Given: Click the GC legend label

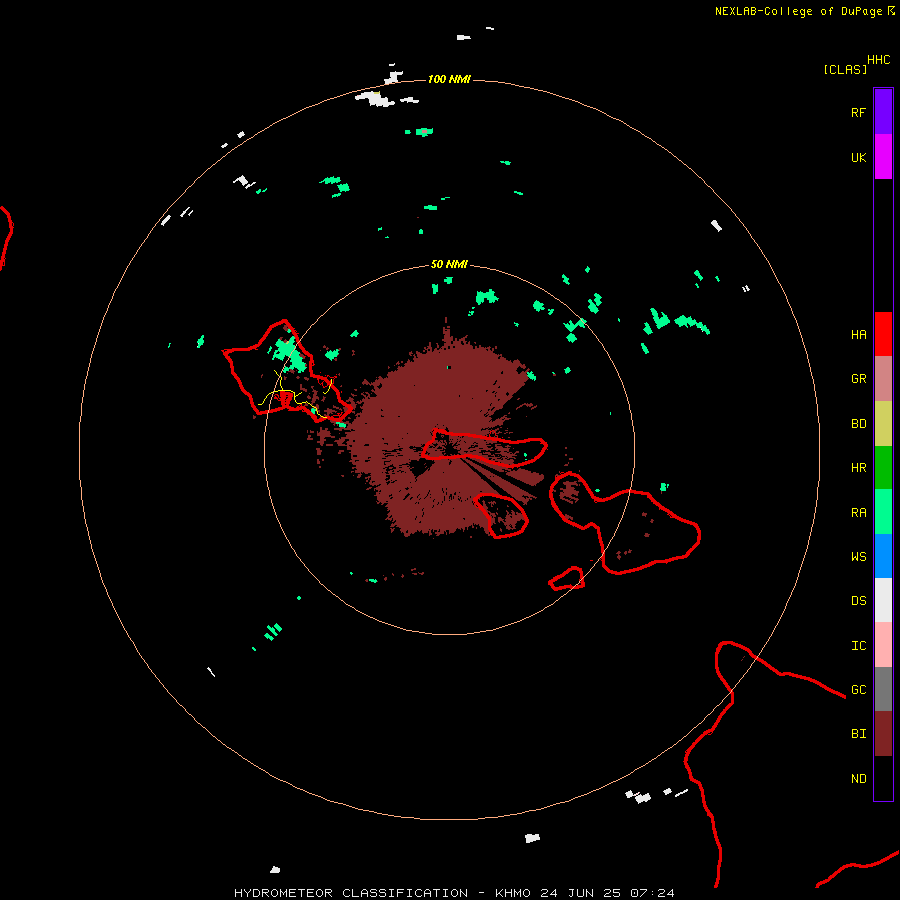Looking at the screenshot, I should (858, 690).
